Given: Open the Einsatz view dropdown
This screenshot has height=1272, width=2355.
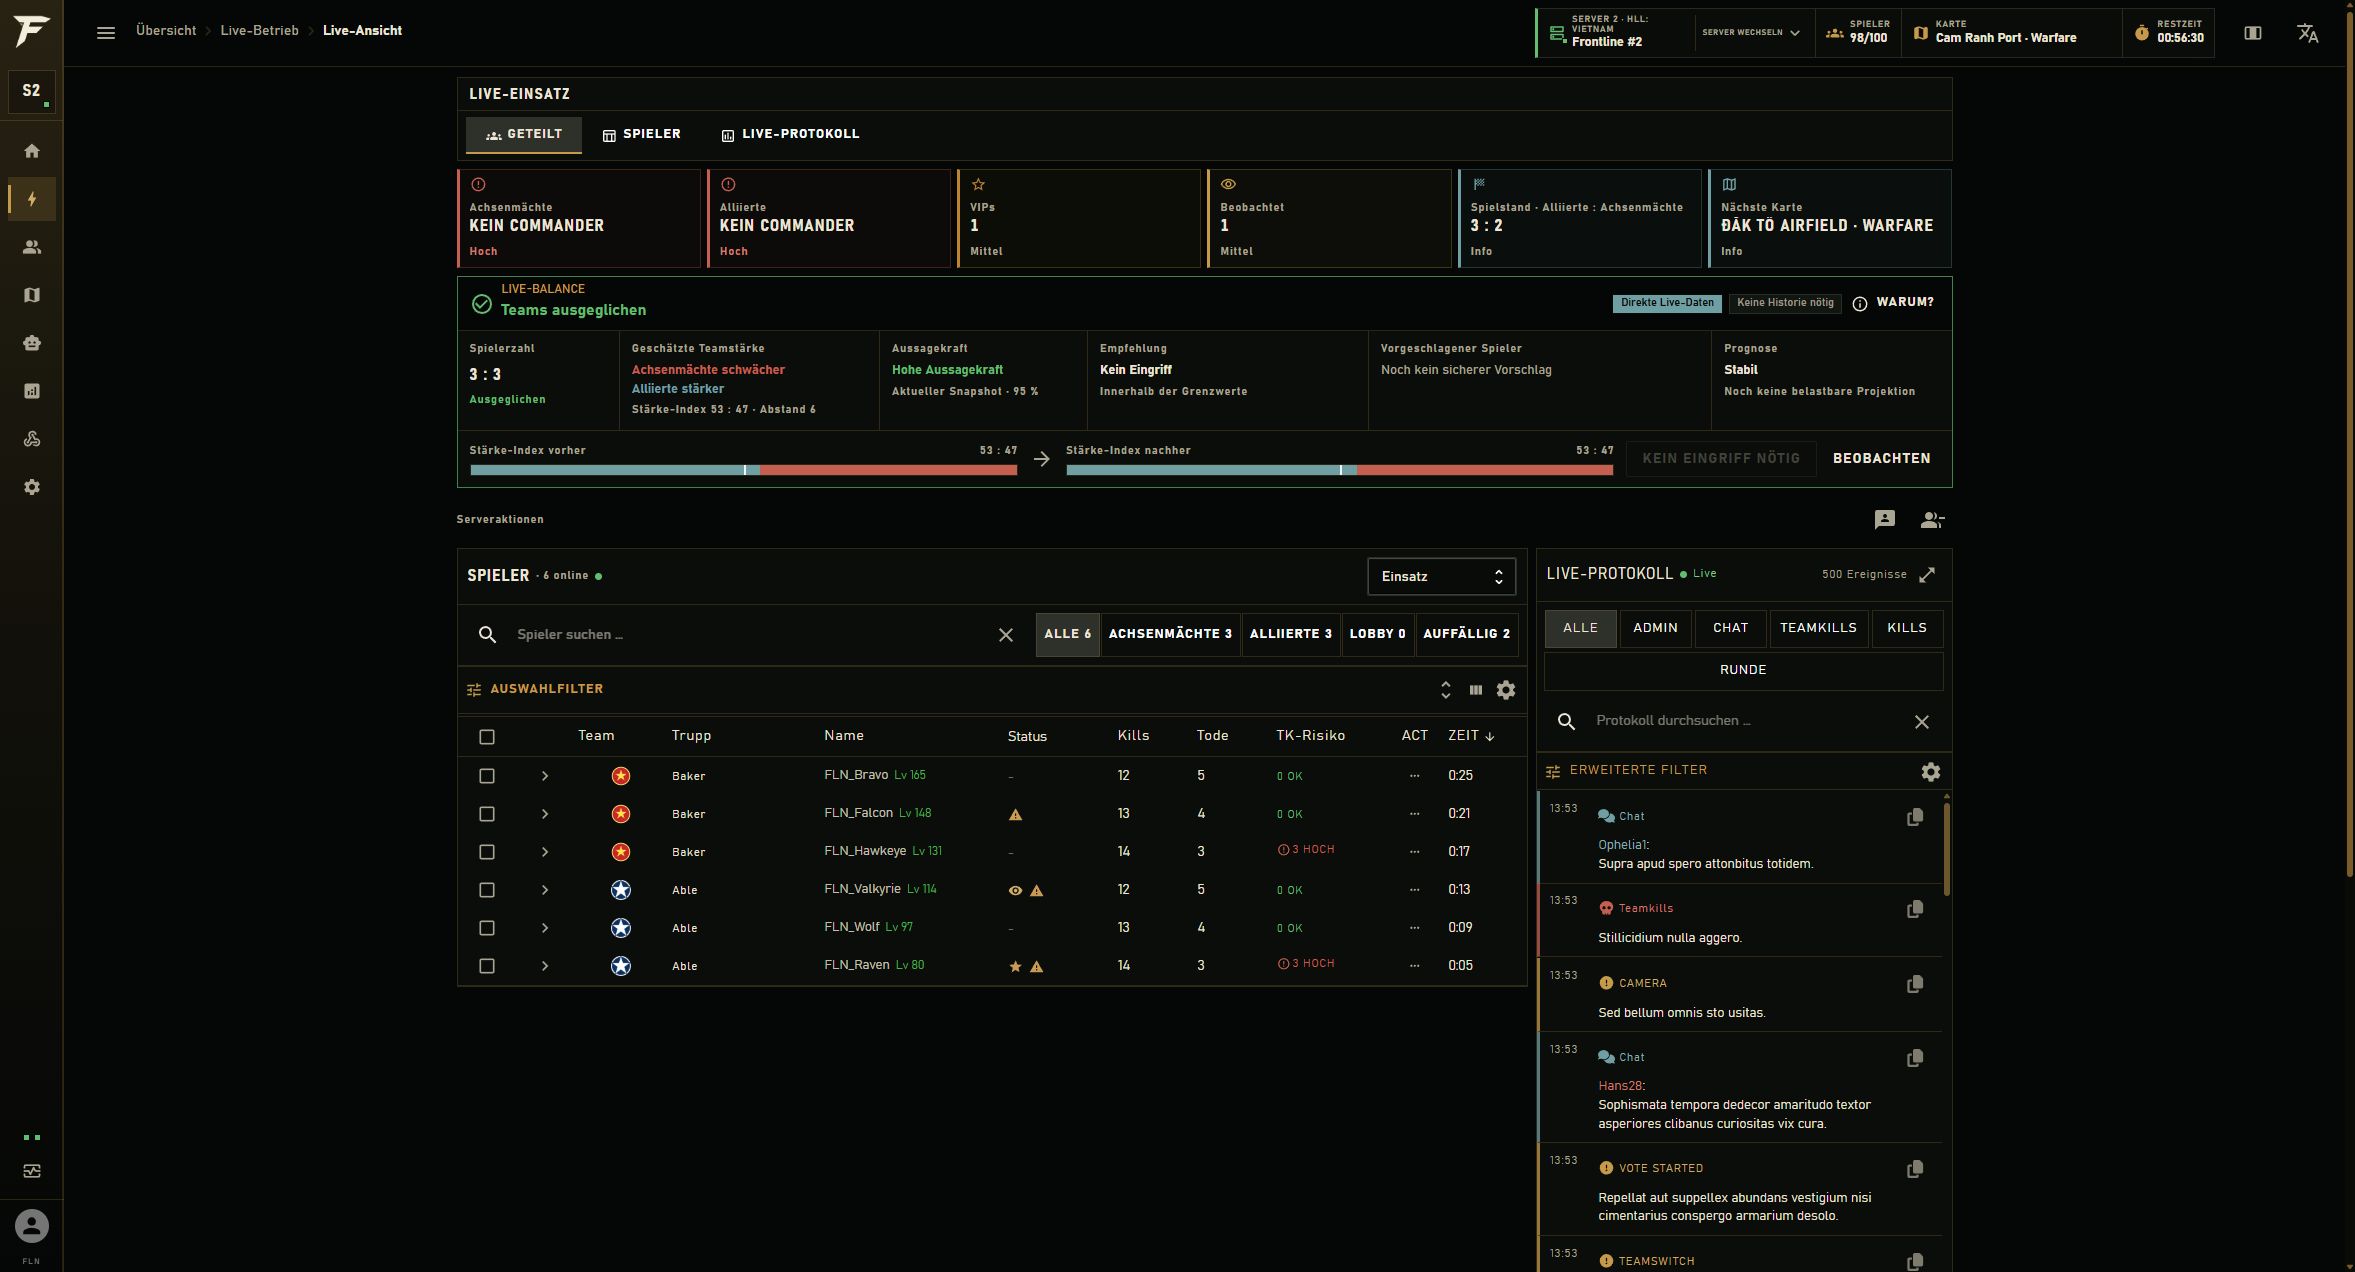Looking at the screenshot, I should [1441, 577].
